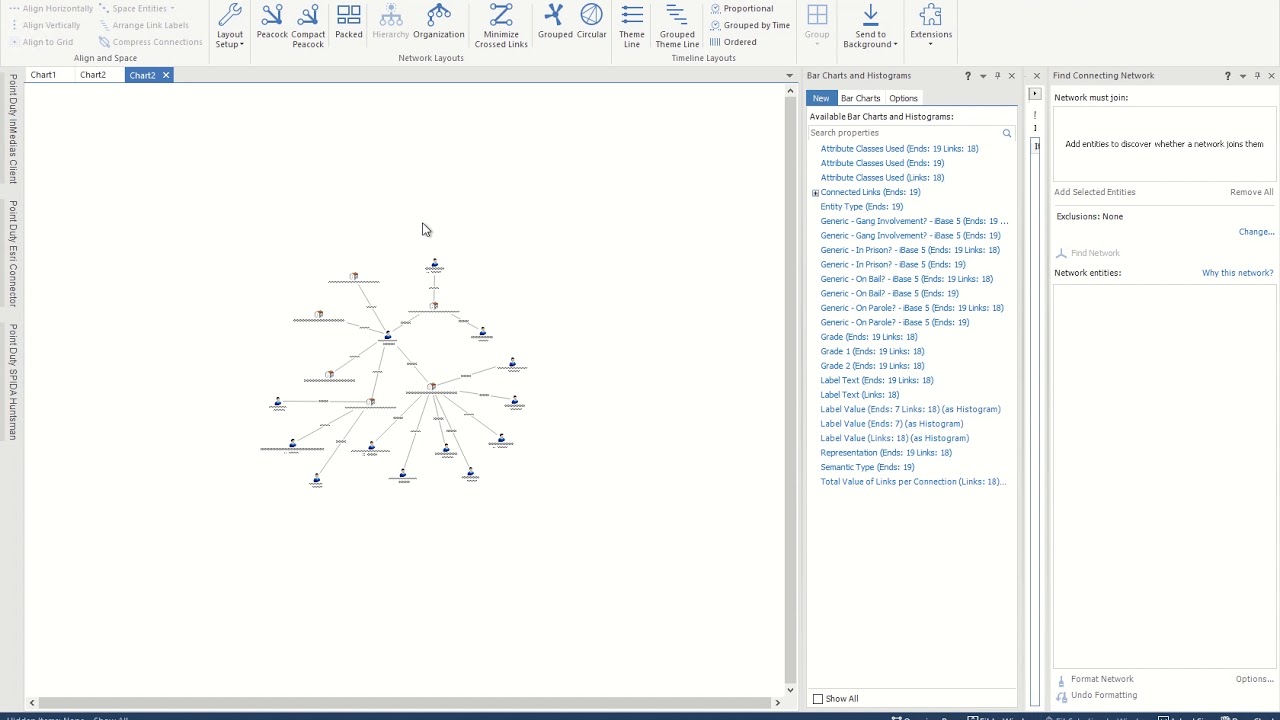Switch to the Chart1 tab
1280x720 pixels.
click(43, 75)
